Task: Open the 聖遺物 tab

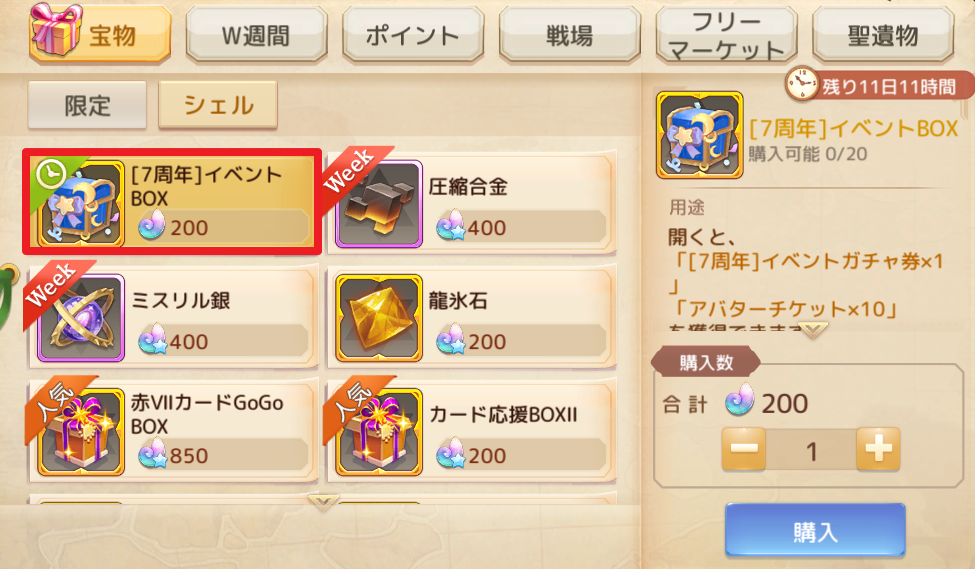Action: click(x=883, y=35)
